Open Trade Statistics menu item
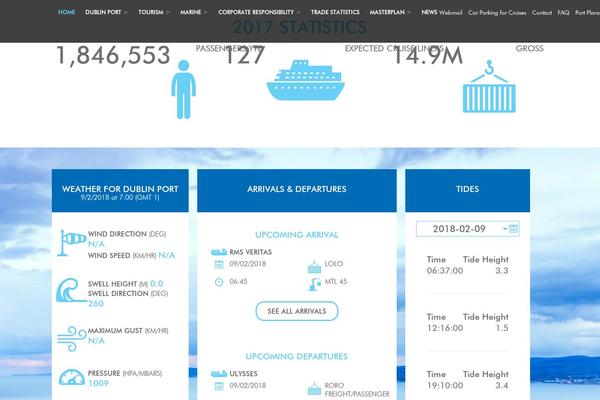 (x=335, y=12)
